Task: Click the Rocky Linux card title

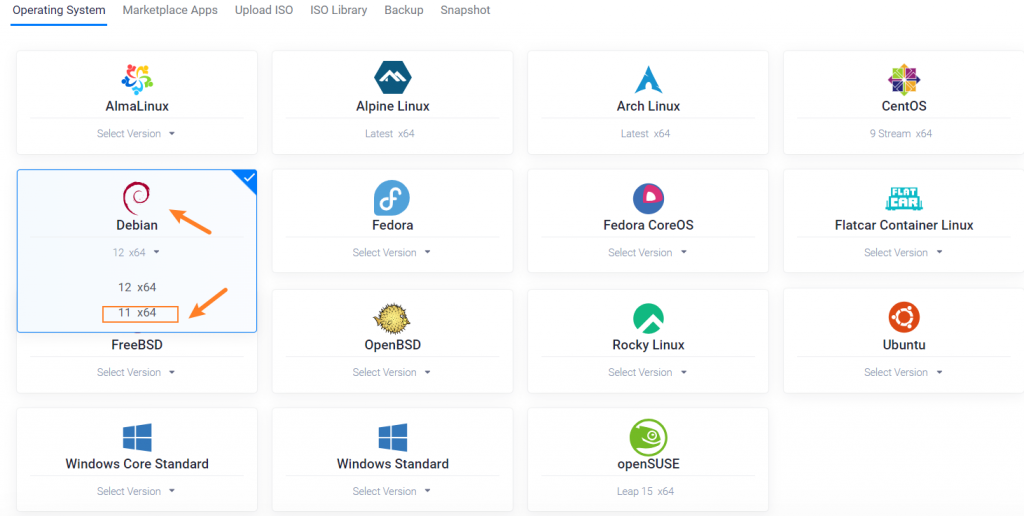Action: pyautogui.click(x=648, y=345)
